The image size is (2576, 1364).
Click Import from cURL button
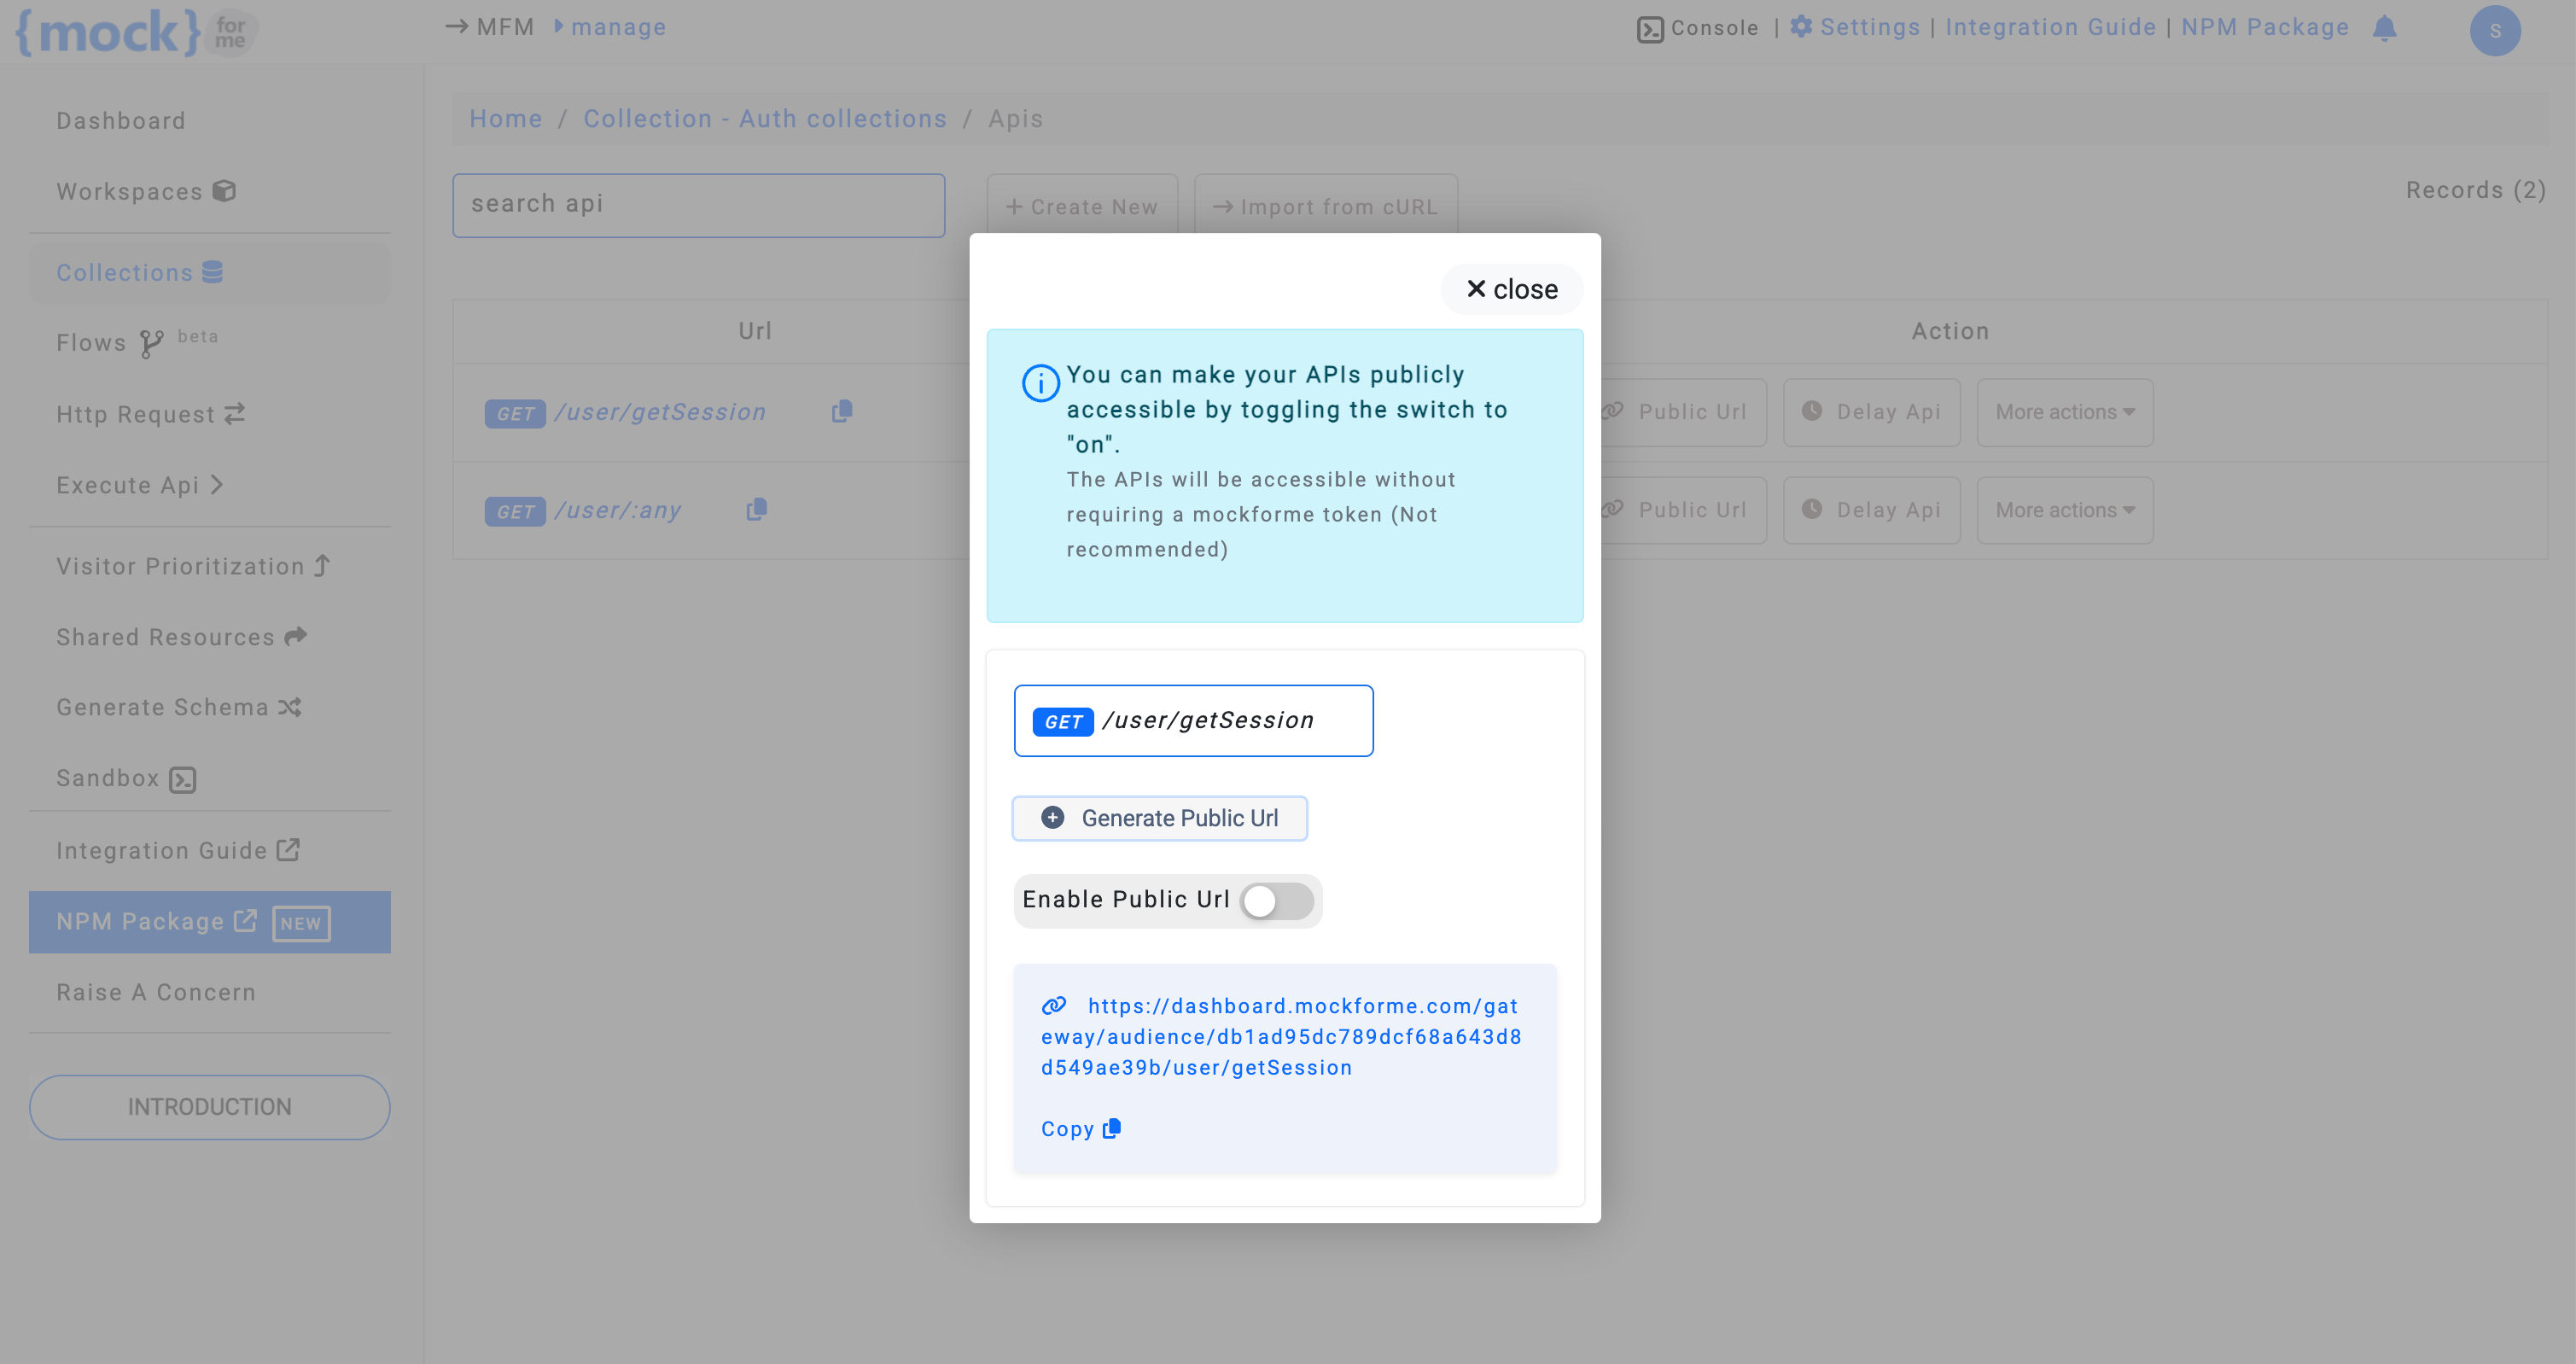click(x=1325, y=207)
